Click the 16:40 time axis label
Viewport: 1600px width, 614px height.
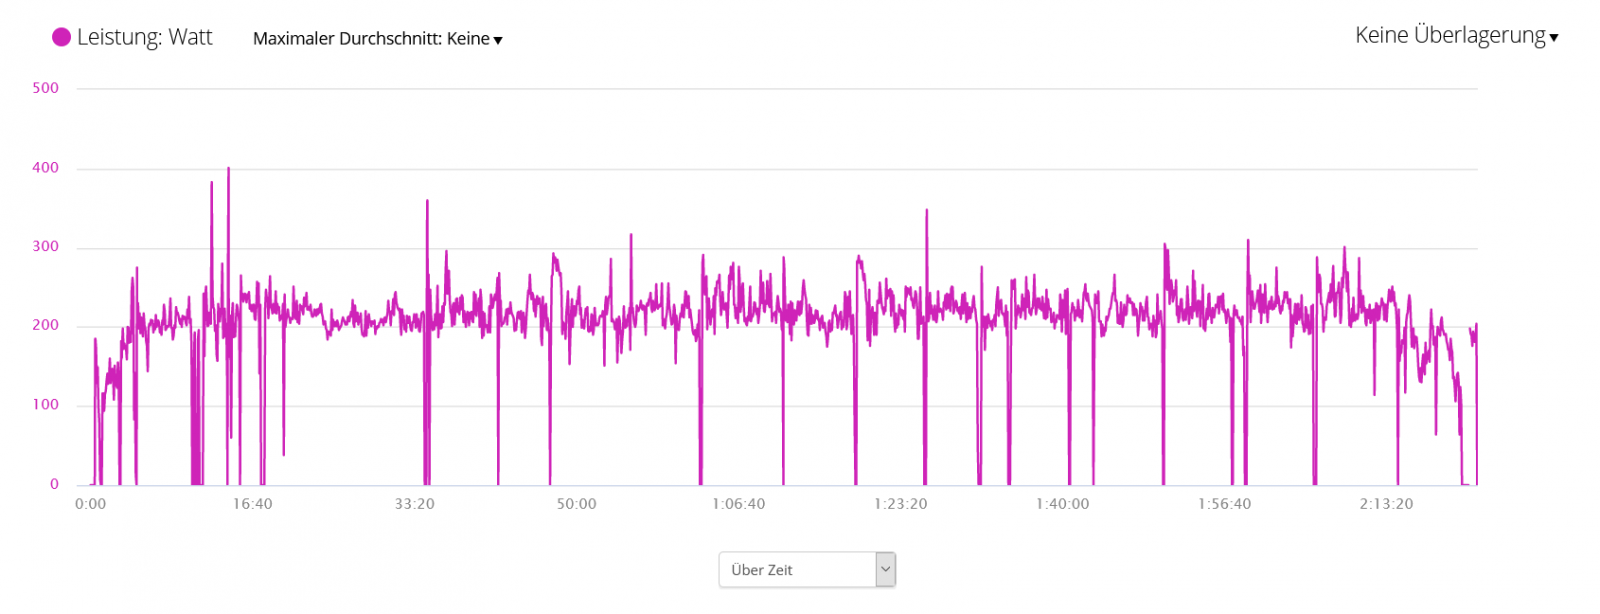tap(252, 504)
